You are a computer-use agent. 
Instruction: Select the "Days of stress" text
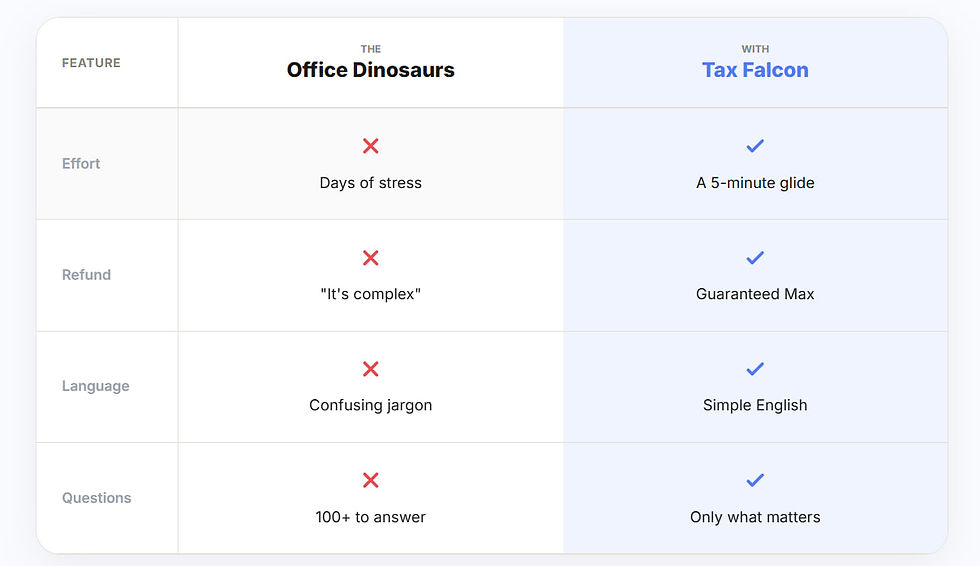[371, 182]
